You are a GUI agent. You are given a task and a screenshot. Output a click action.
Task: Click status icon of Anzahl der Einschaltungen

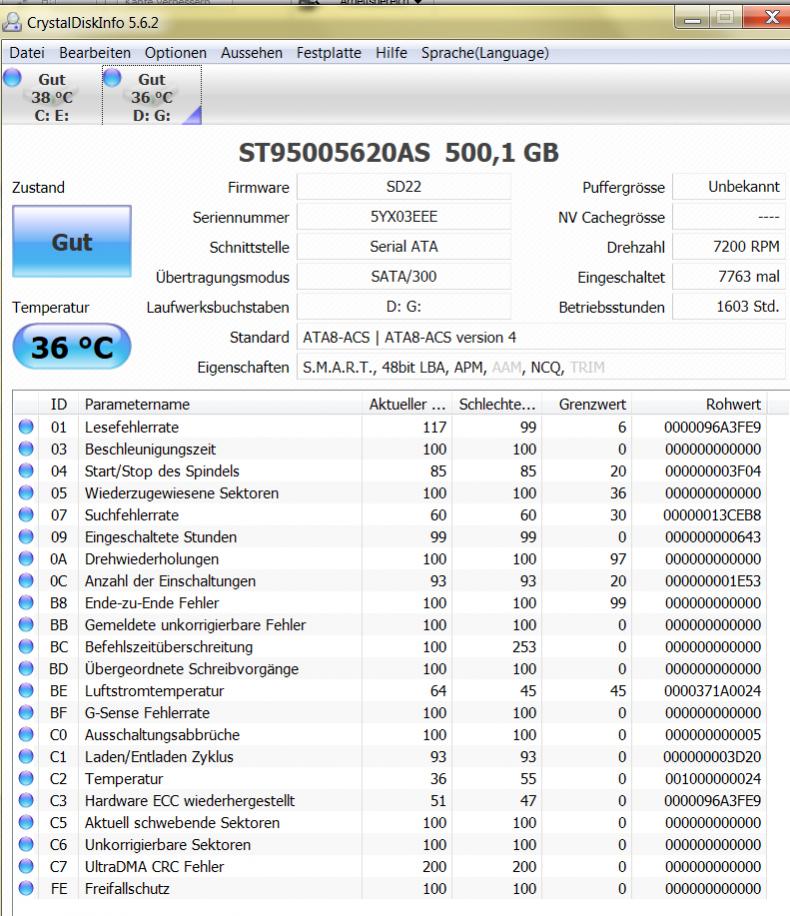point(26,580)
